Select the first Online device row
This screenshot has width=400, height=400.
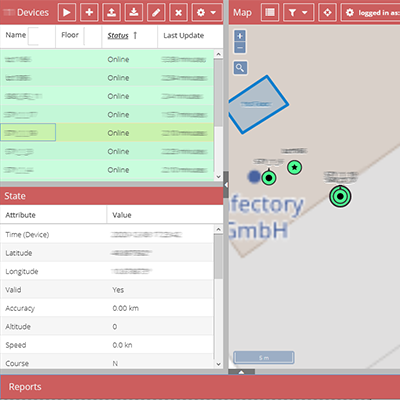point(107,59)
